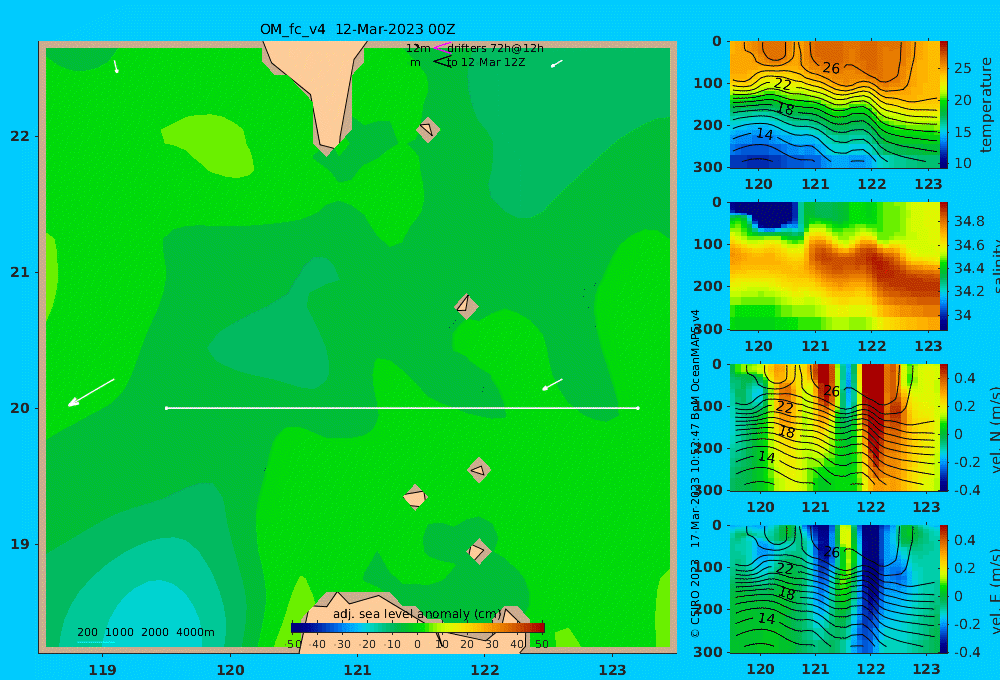This screenshot has width=1000, height=680.
Task: Click the 'temperature' axis label
Action: (986, 105)
